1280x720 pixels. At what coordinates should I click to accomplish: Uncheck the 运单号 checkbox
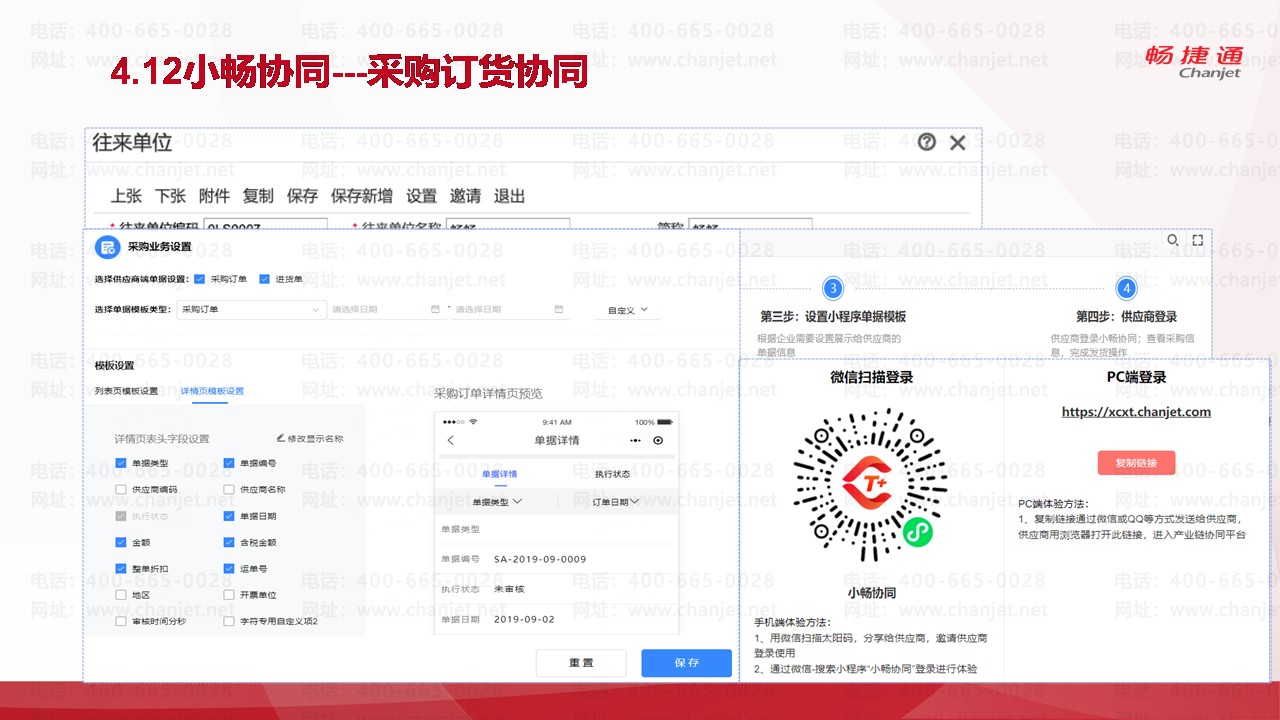[x=229, y=568]
